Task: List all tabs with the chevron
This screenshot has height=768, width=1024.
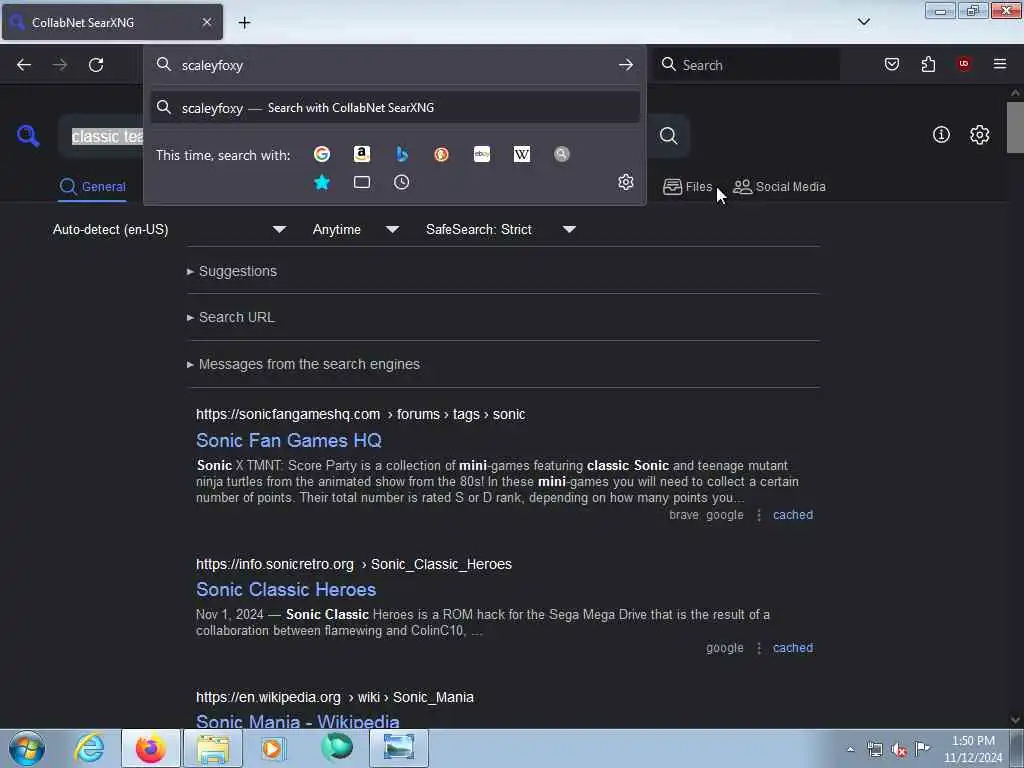Action: coord(864,22)
